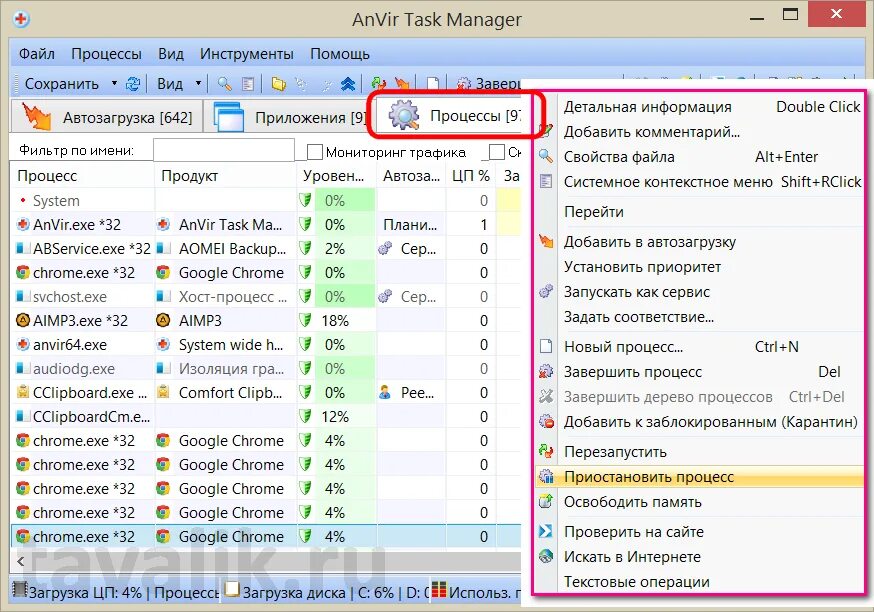
Task: Click the icon beside Освободить память
Action: pos(546,502)
